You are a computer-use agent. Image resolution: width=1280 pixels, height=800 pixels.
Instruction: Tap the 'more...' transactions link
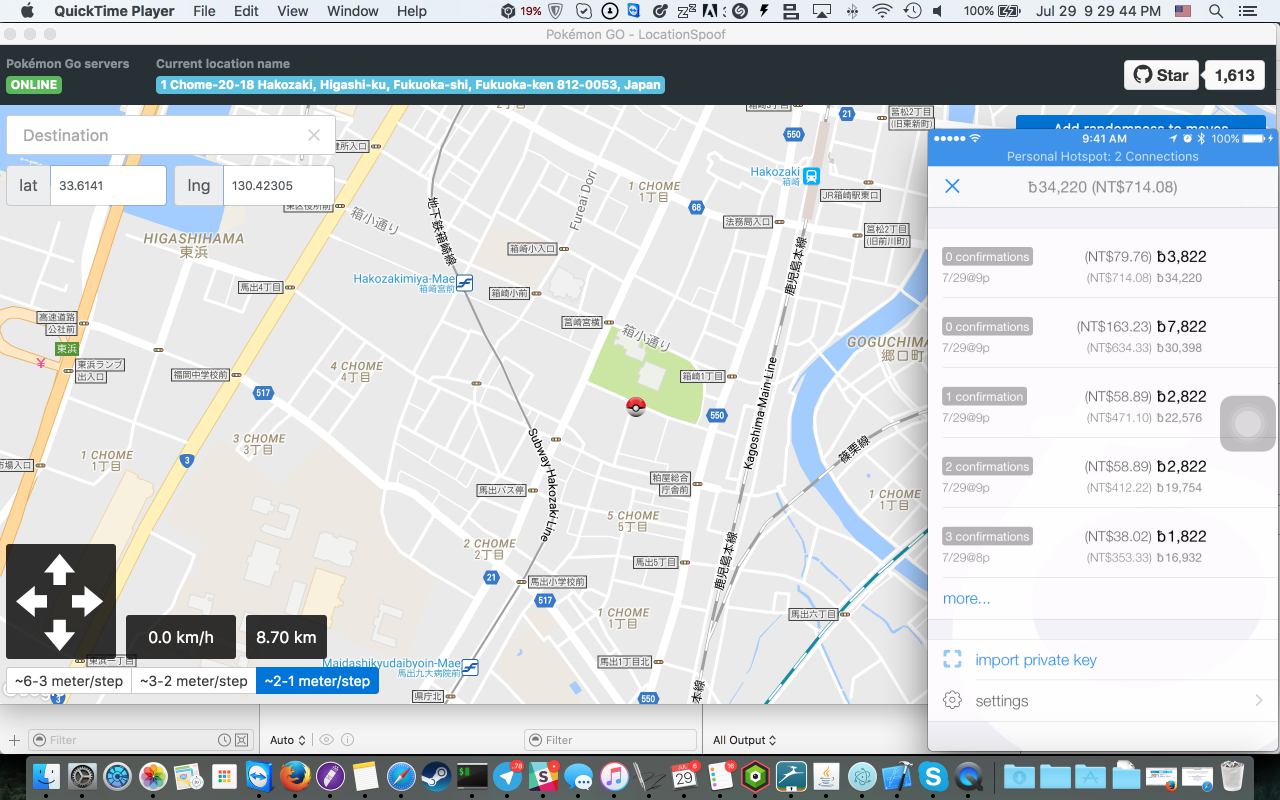click(x=966, y=598)
